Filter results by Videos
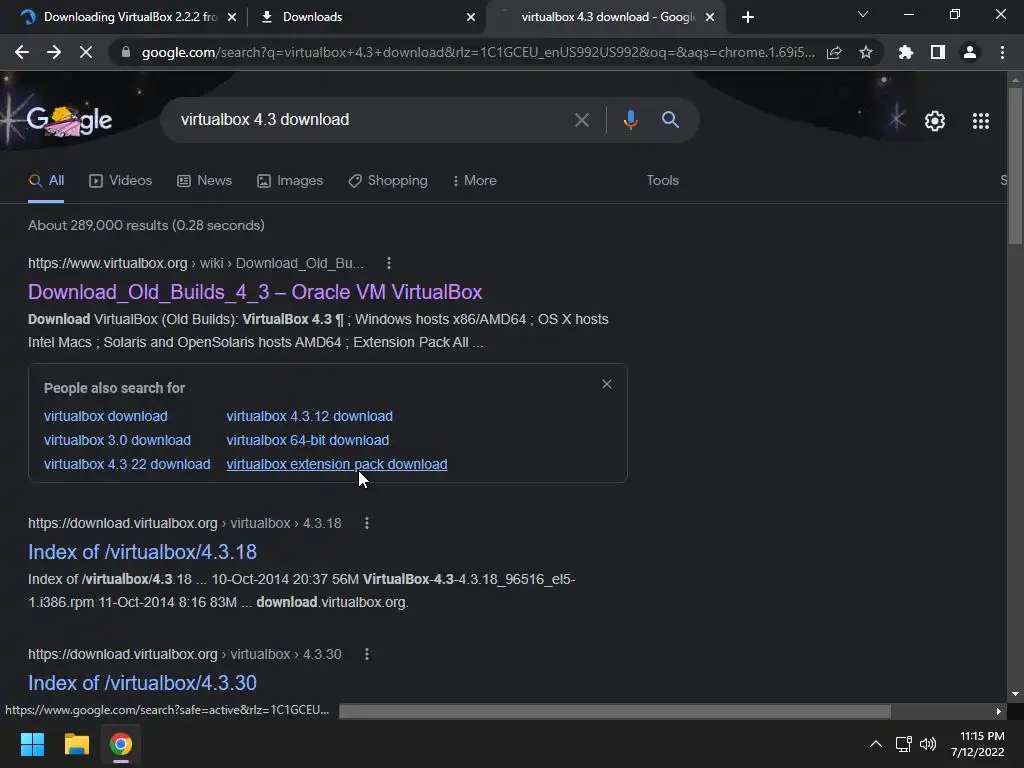The image size is (1024, 768). 120,181
